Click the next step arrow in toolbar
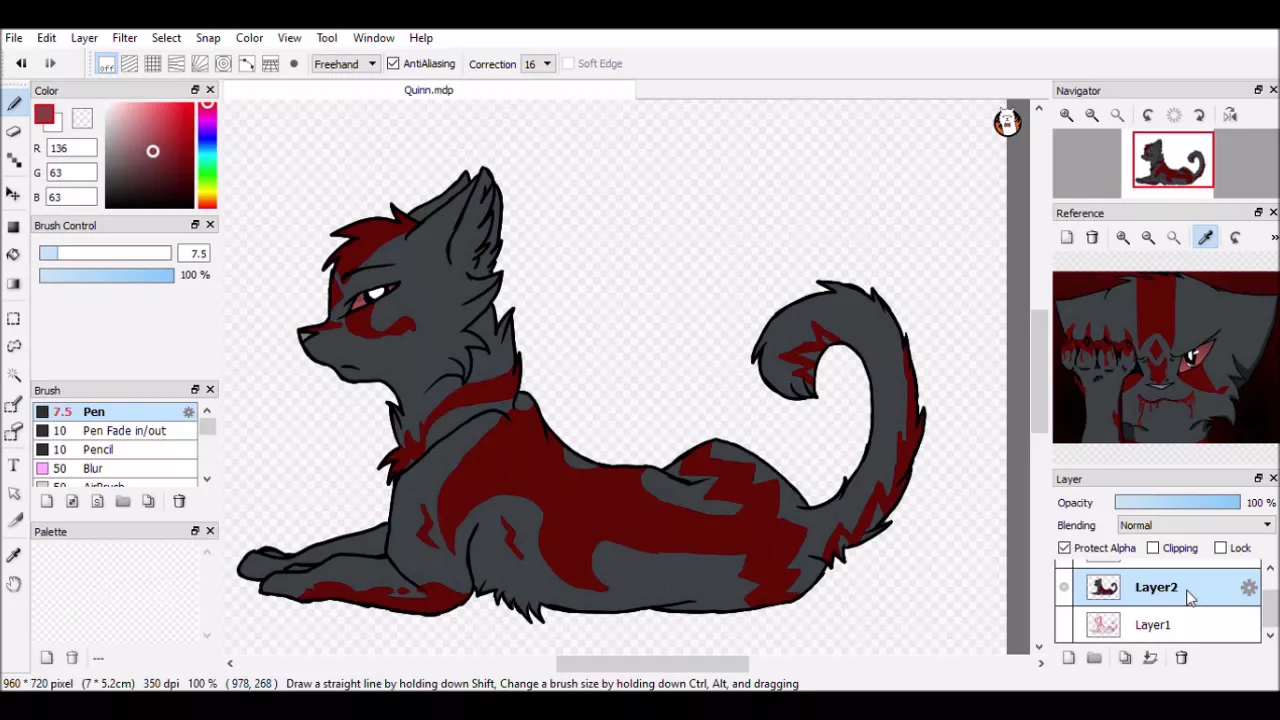This screenshot has width=1280, height=720. pos(49,64)
